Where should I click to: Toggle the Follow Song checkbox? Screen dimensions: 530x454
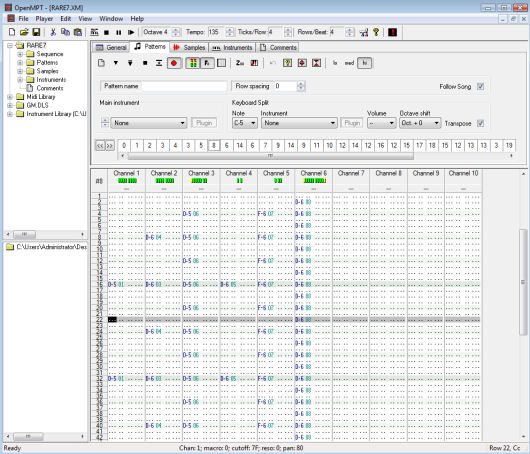click(480, 87)
